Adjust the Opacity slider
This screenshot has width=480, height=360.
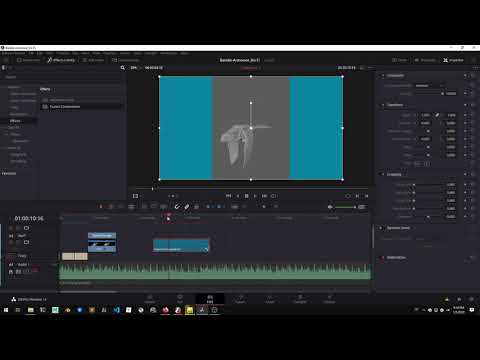coord(428,94)
